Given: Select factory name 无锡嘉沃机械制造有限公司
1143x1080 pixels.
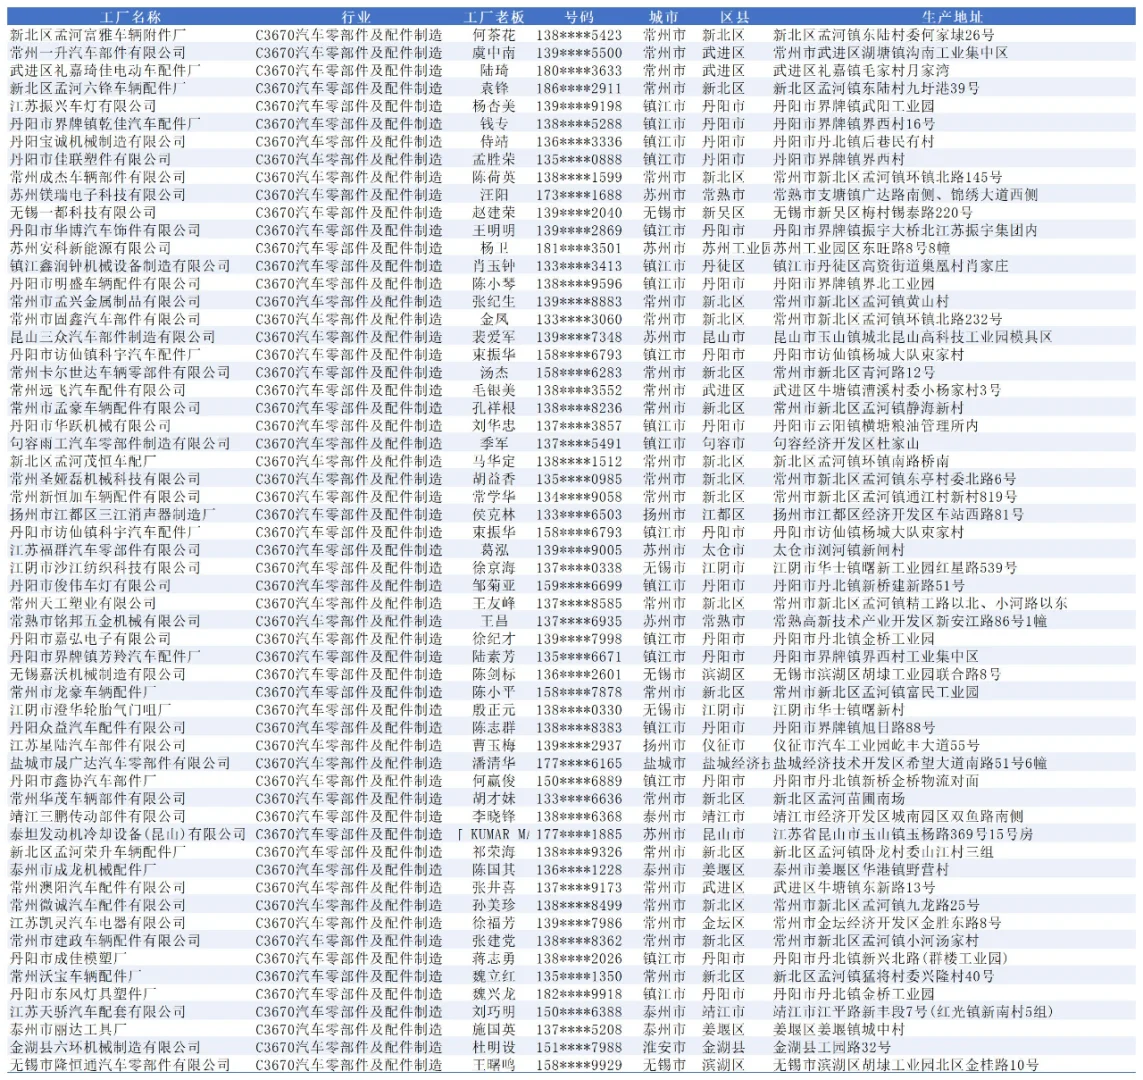Looking at the screenshot, I should [x=98, y=674].
